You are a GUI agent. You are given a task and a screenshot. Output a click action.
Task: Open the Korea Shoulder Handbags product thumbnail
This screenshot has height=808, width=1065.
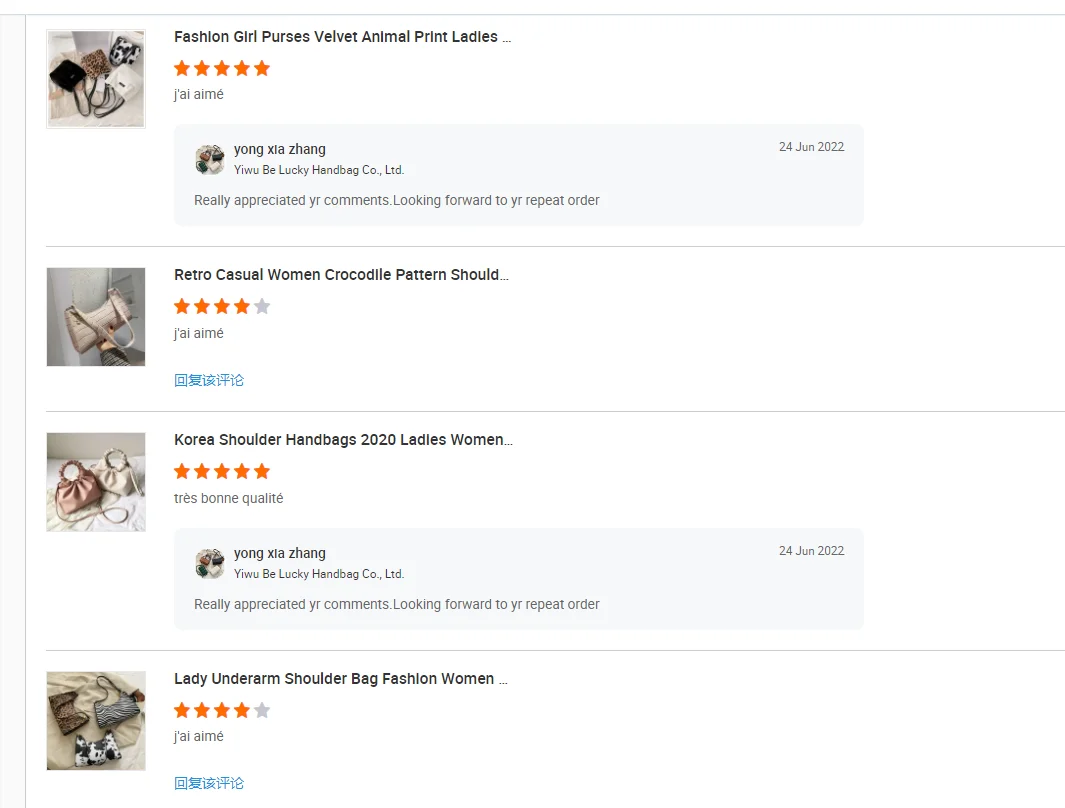pyautogui.click(x=96, y=482)
